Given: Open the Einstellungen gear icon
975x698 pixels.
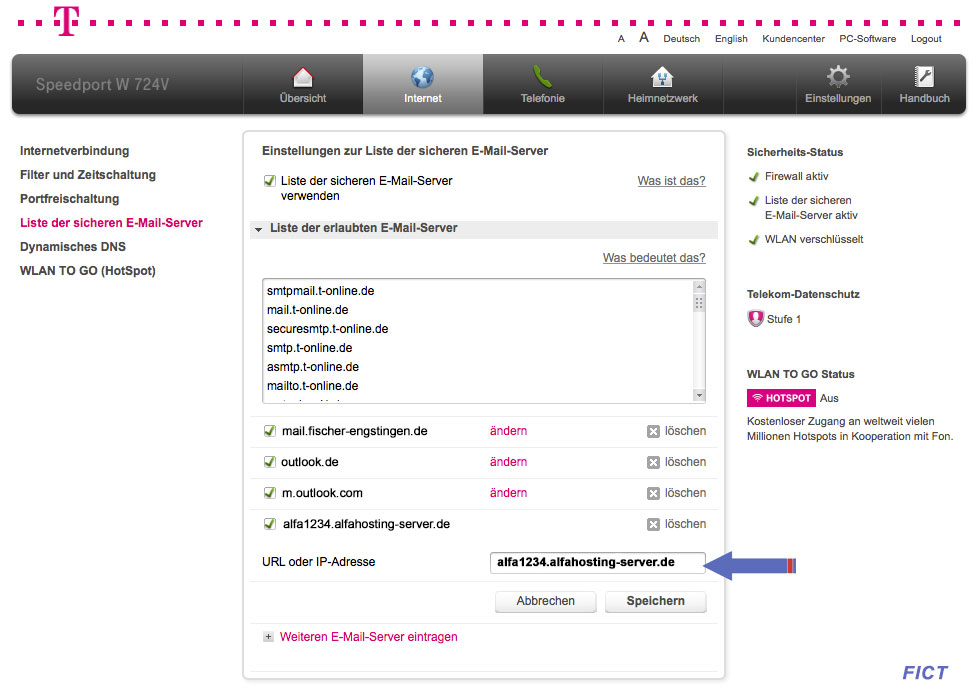Looking at the screenshot, I should [838, 76].
